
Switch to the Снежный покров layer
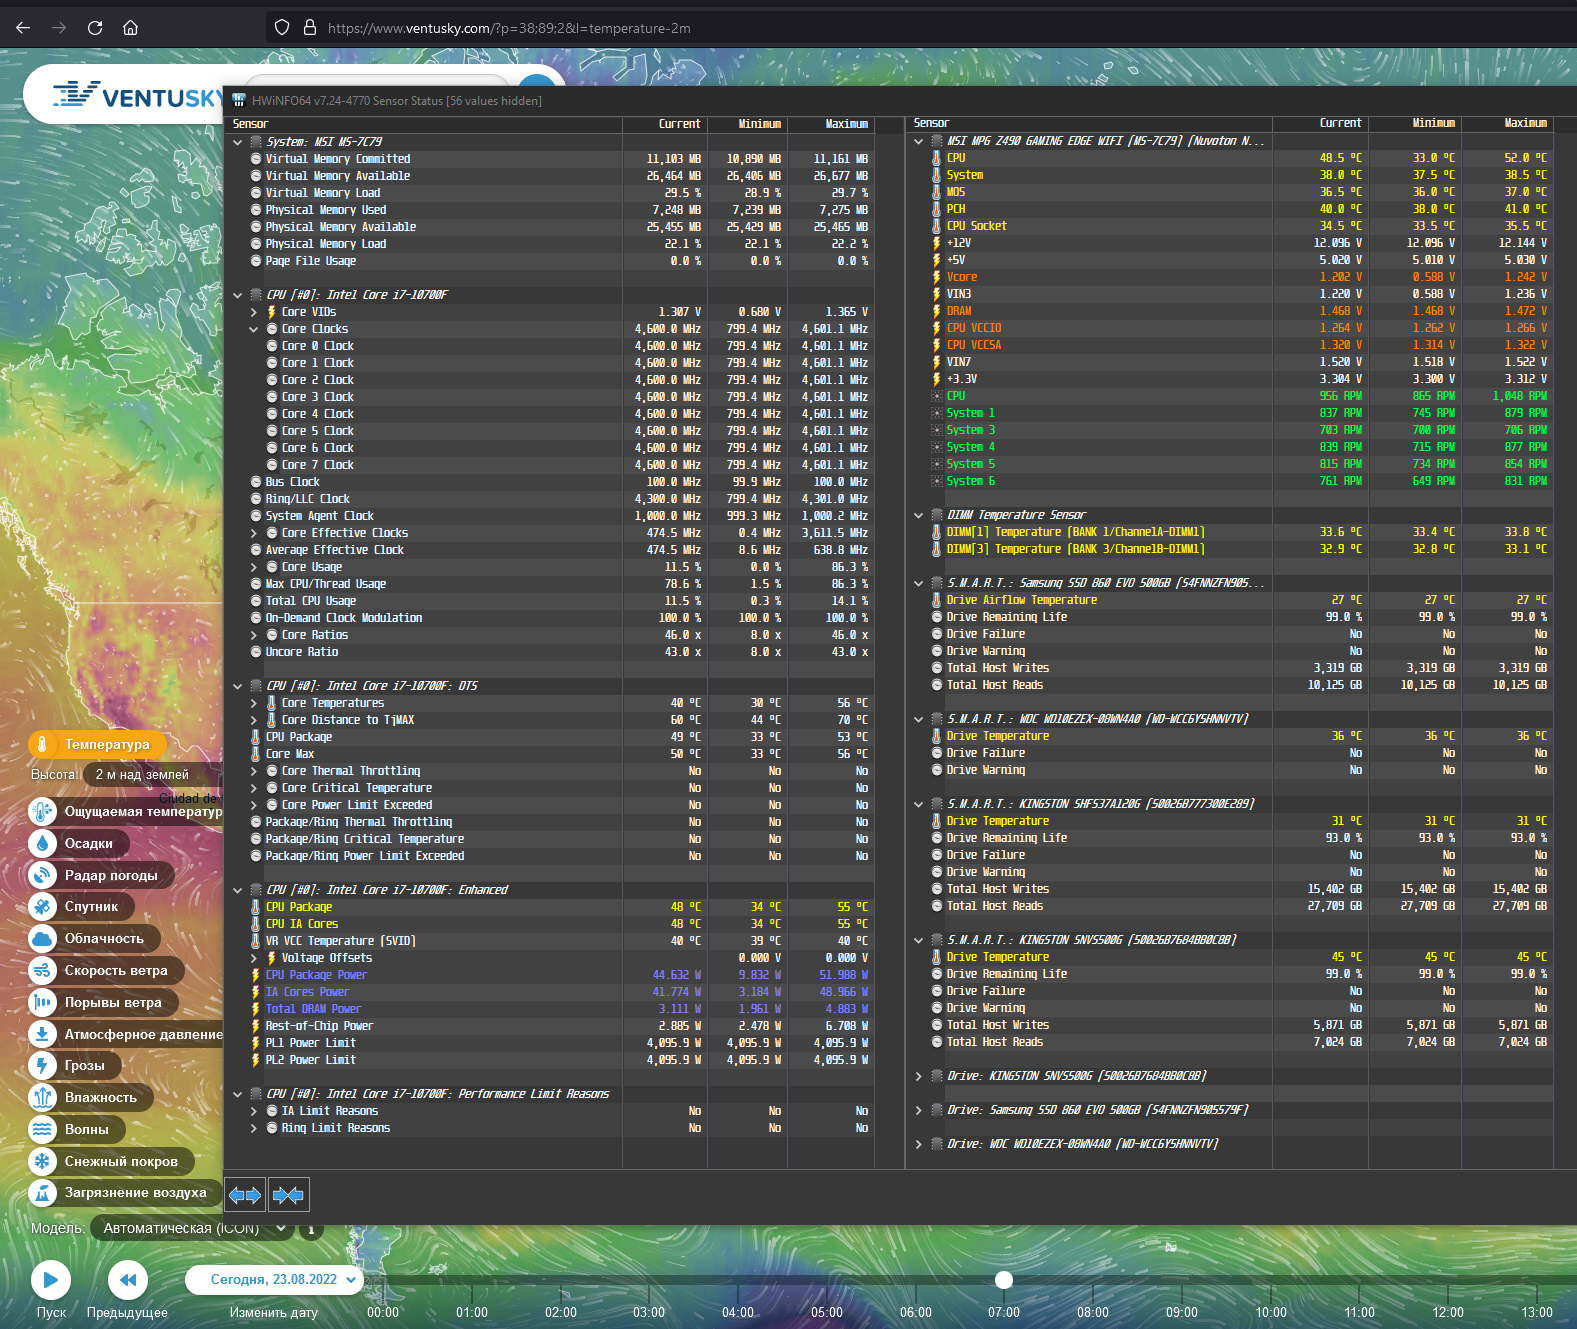(111, 1161)
